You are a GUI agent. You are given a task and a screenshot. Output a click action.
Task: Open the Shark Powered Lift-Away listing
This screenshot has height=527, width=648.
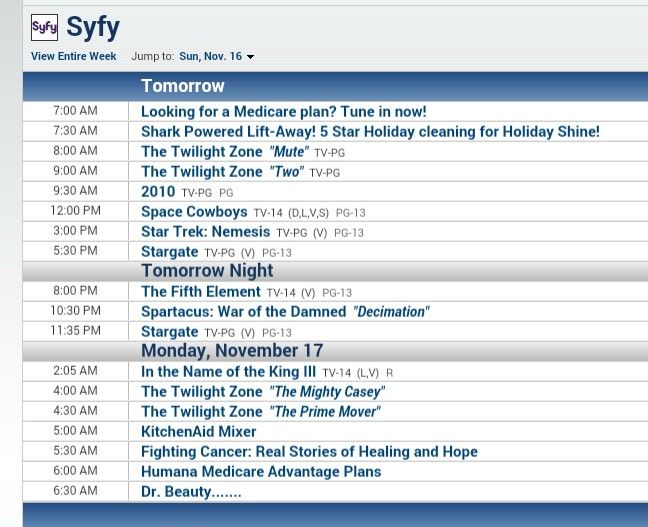[x=370, y=131]
